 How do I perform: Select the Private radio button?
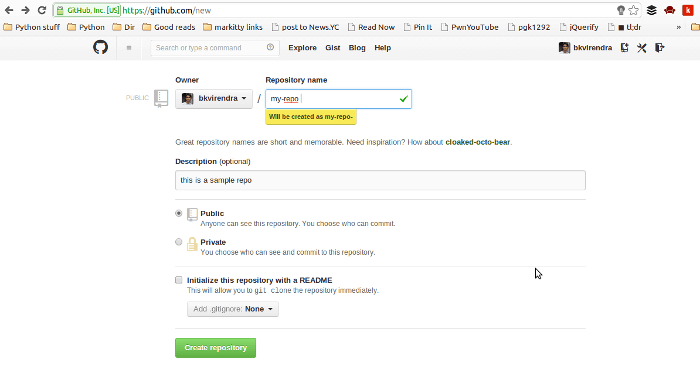(x=179, y=242)
